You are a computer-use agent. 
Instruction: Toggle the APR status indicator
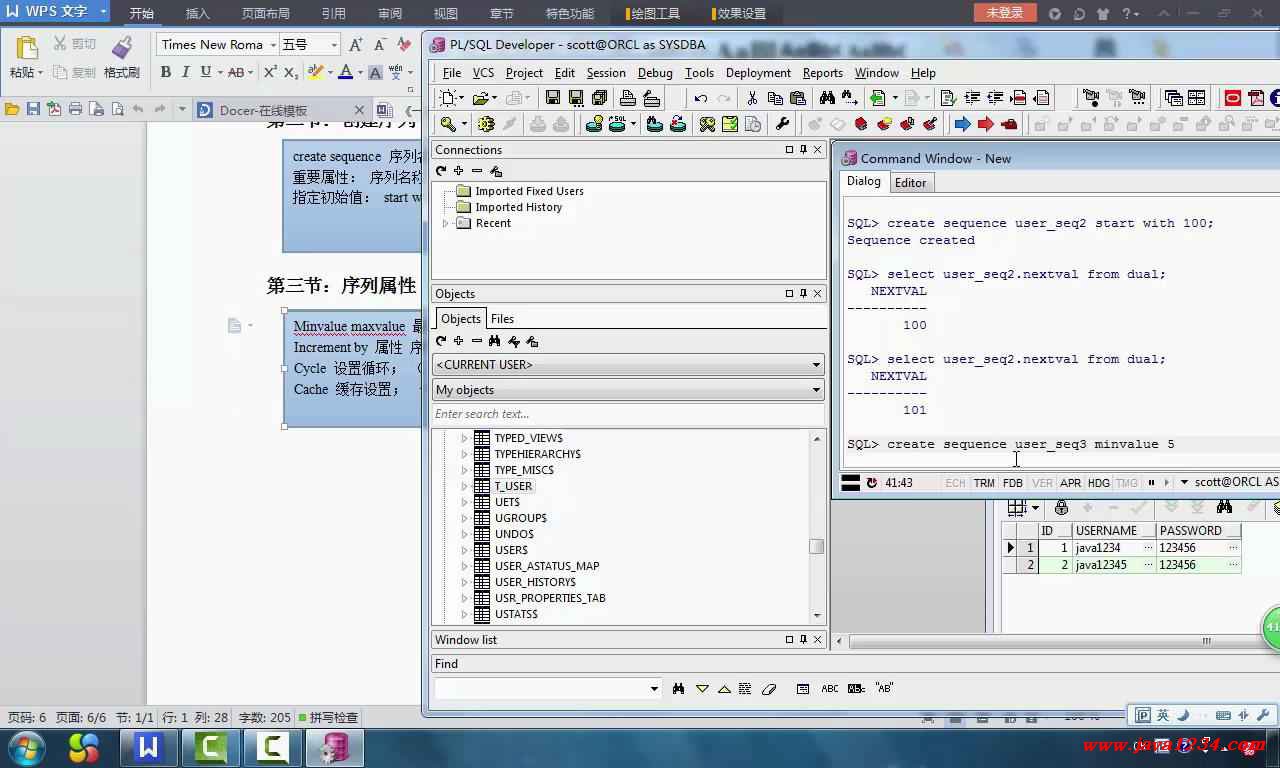tap(1070, 483)
